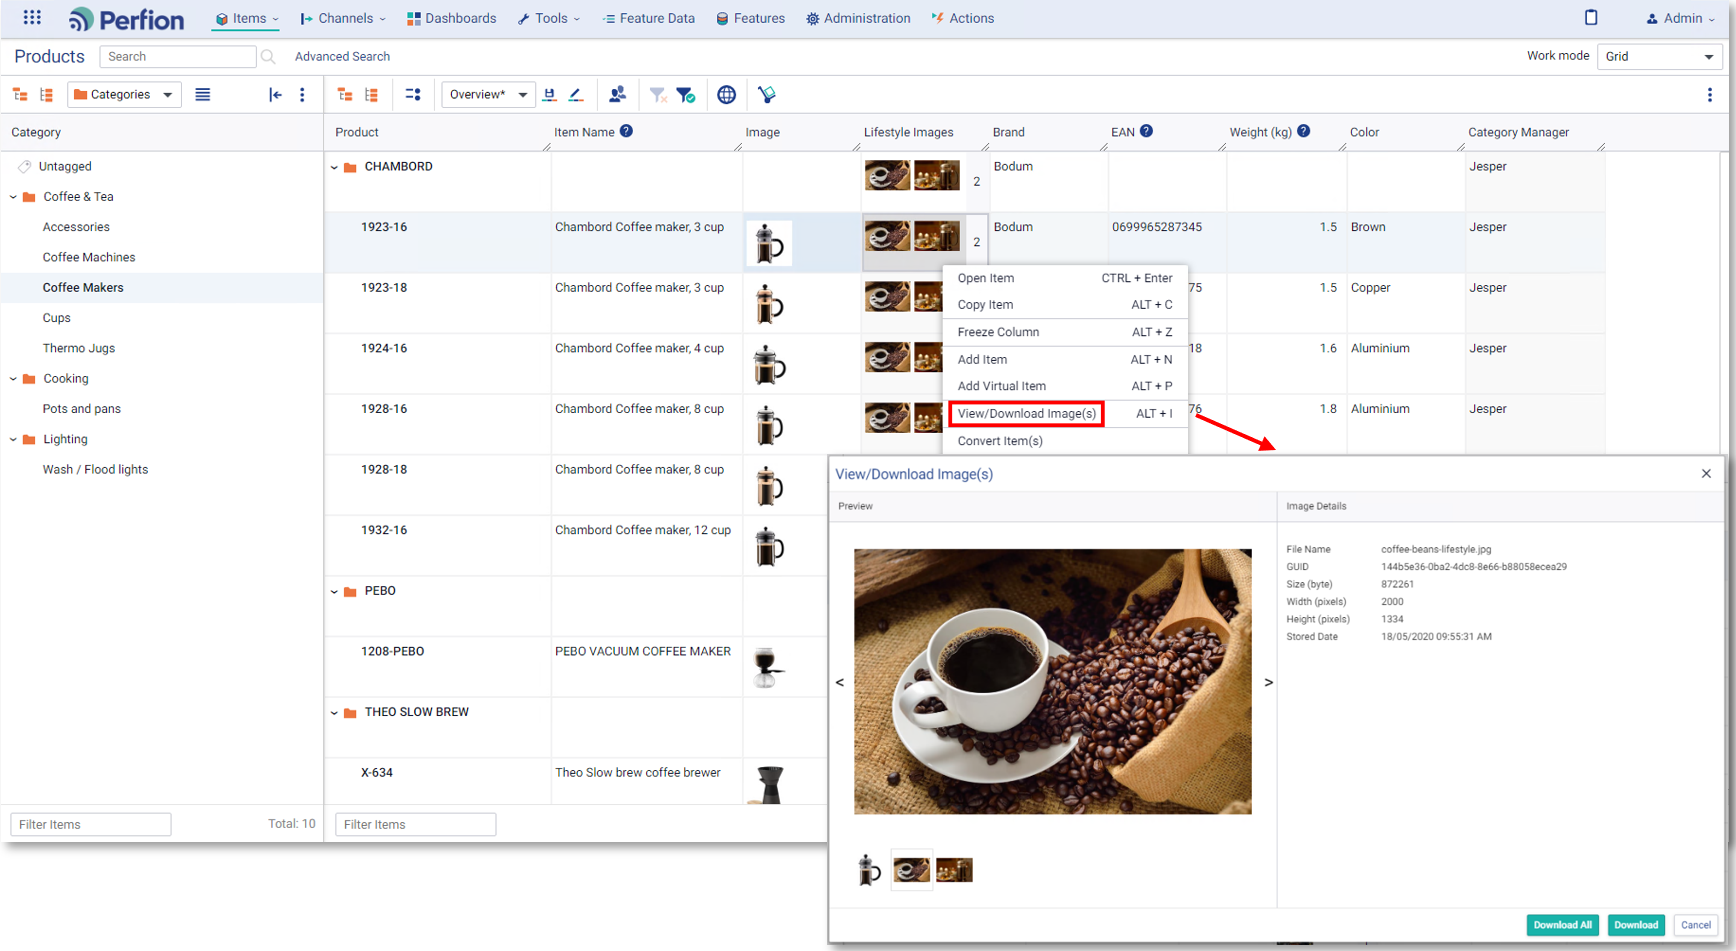
Task: Open Feature Data in the top menu
Action: pos(648,19)
